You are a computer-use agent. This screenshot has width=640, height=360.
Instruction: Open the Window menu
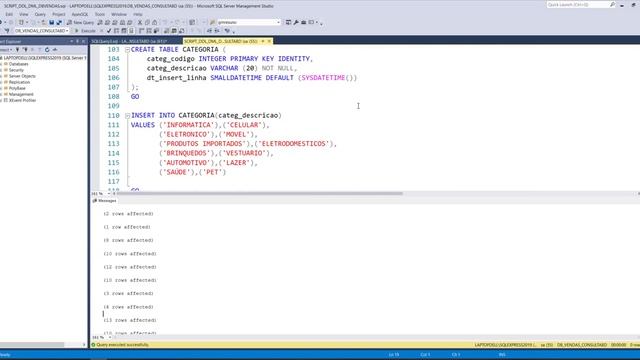(119, 14)
